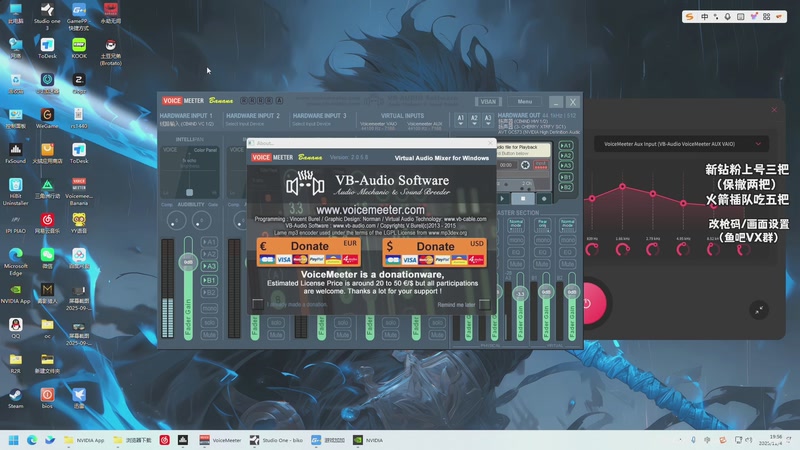
Task: Click the expand arrows icon beside the power button
Action: click(759, 311)
